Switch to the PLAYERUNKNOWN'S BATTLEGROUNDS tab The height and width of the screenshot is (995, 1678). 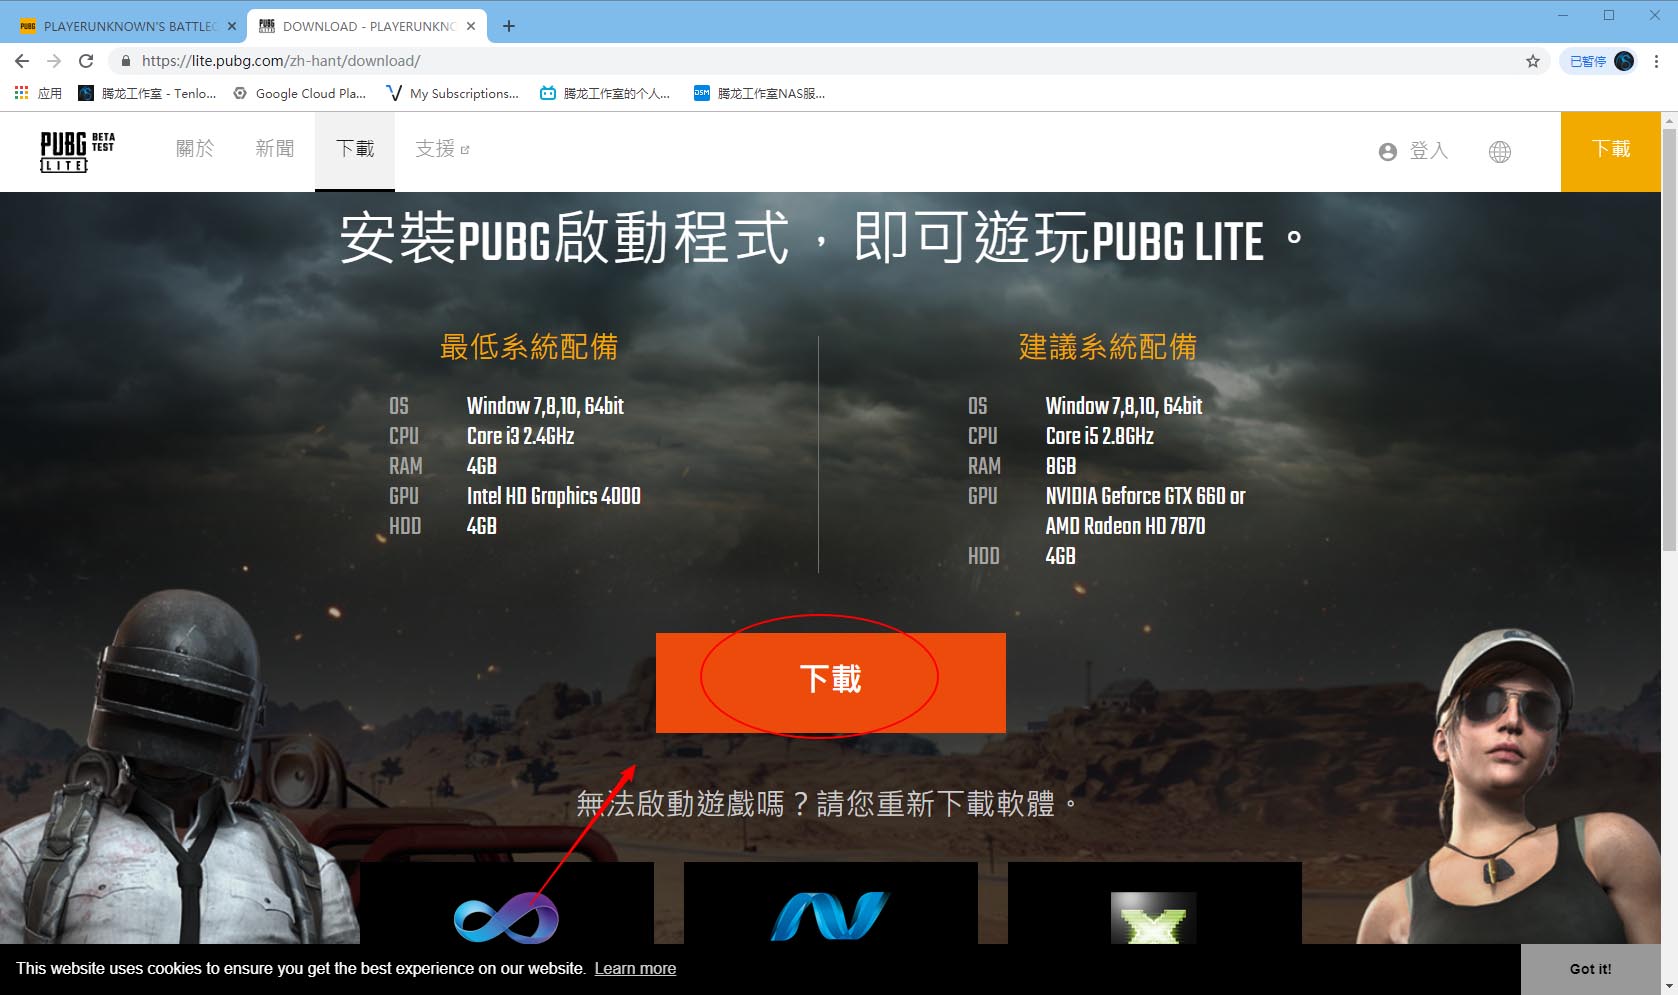click(128, 26)
